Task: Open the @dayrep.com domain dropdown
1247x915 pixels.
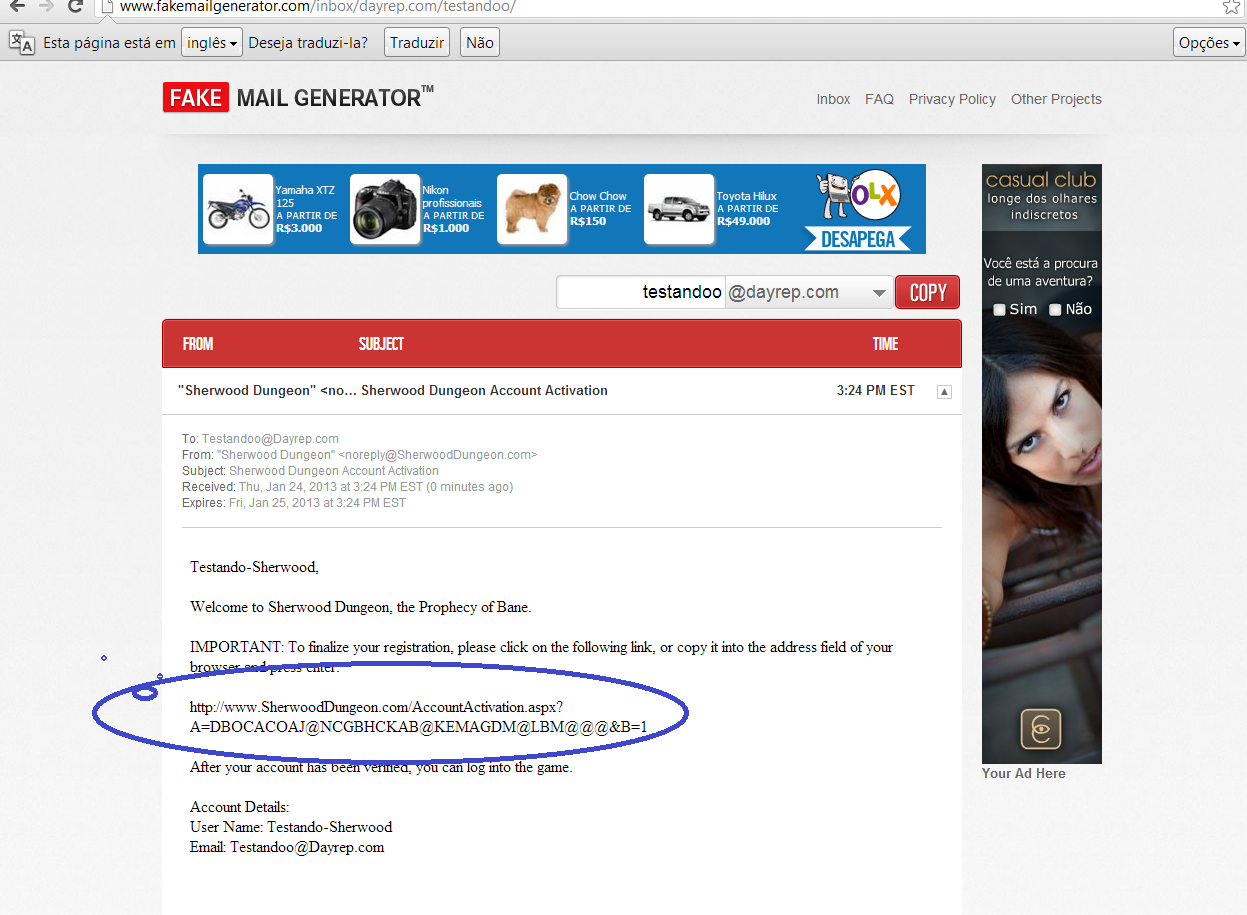Action: click(x=808, y=292)
